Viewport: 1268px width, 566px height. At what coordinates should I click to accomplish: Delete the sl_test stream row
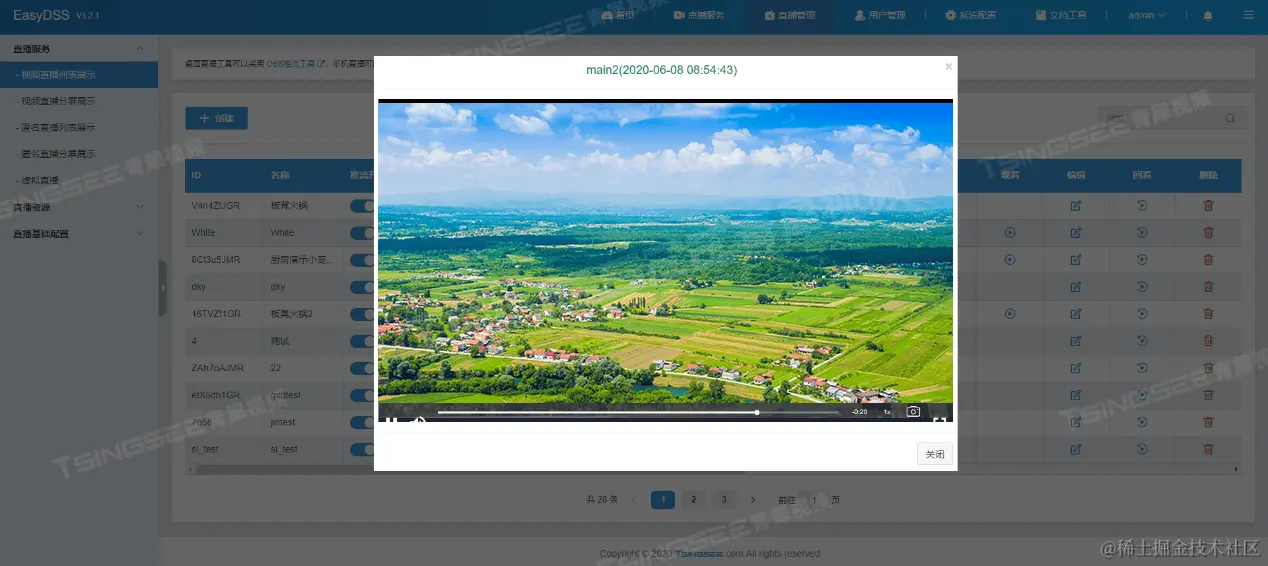[x=1208, y=449]
